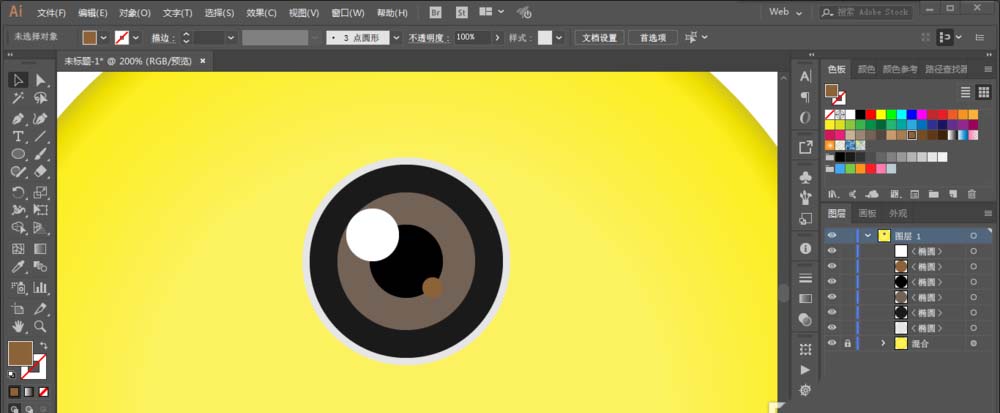
Task: Select the Eraser tool
Action: click(41, 171)
